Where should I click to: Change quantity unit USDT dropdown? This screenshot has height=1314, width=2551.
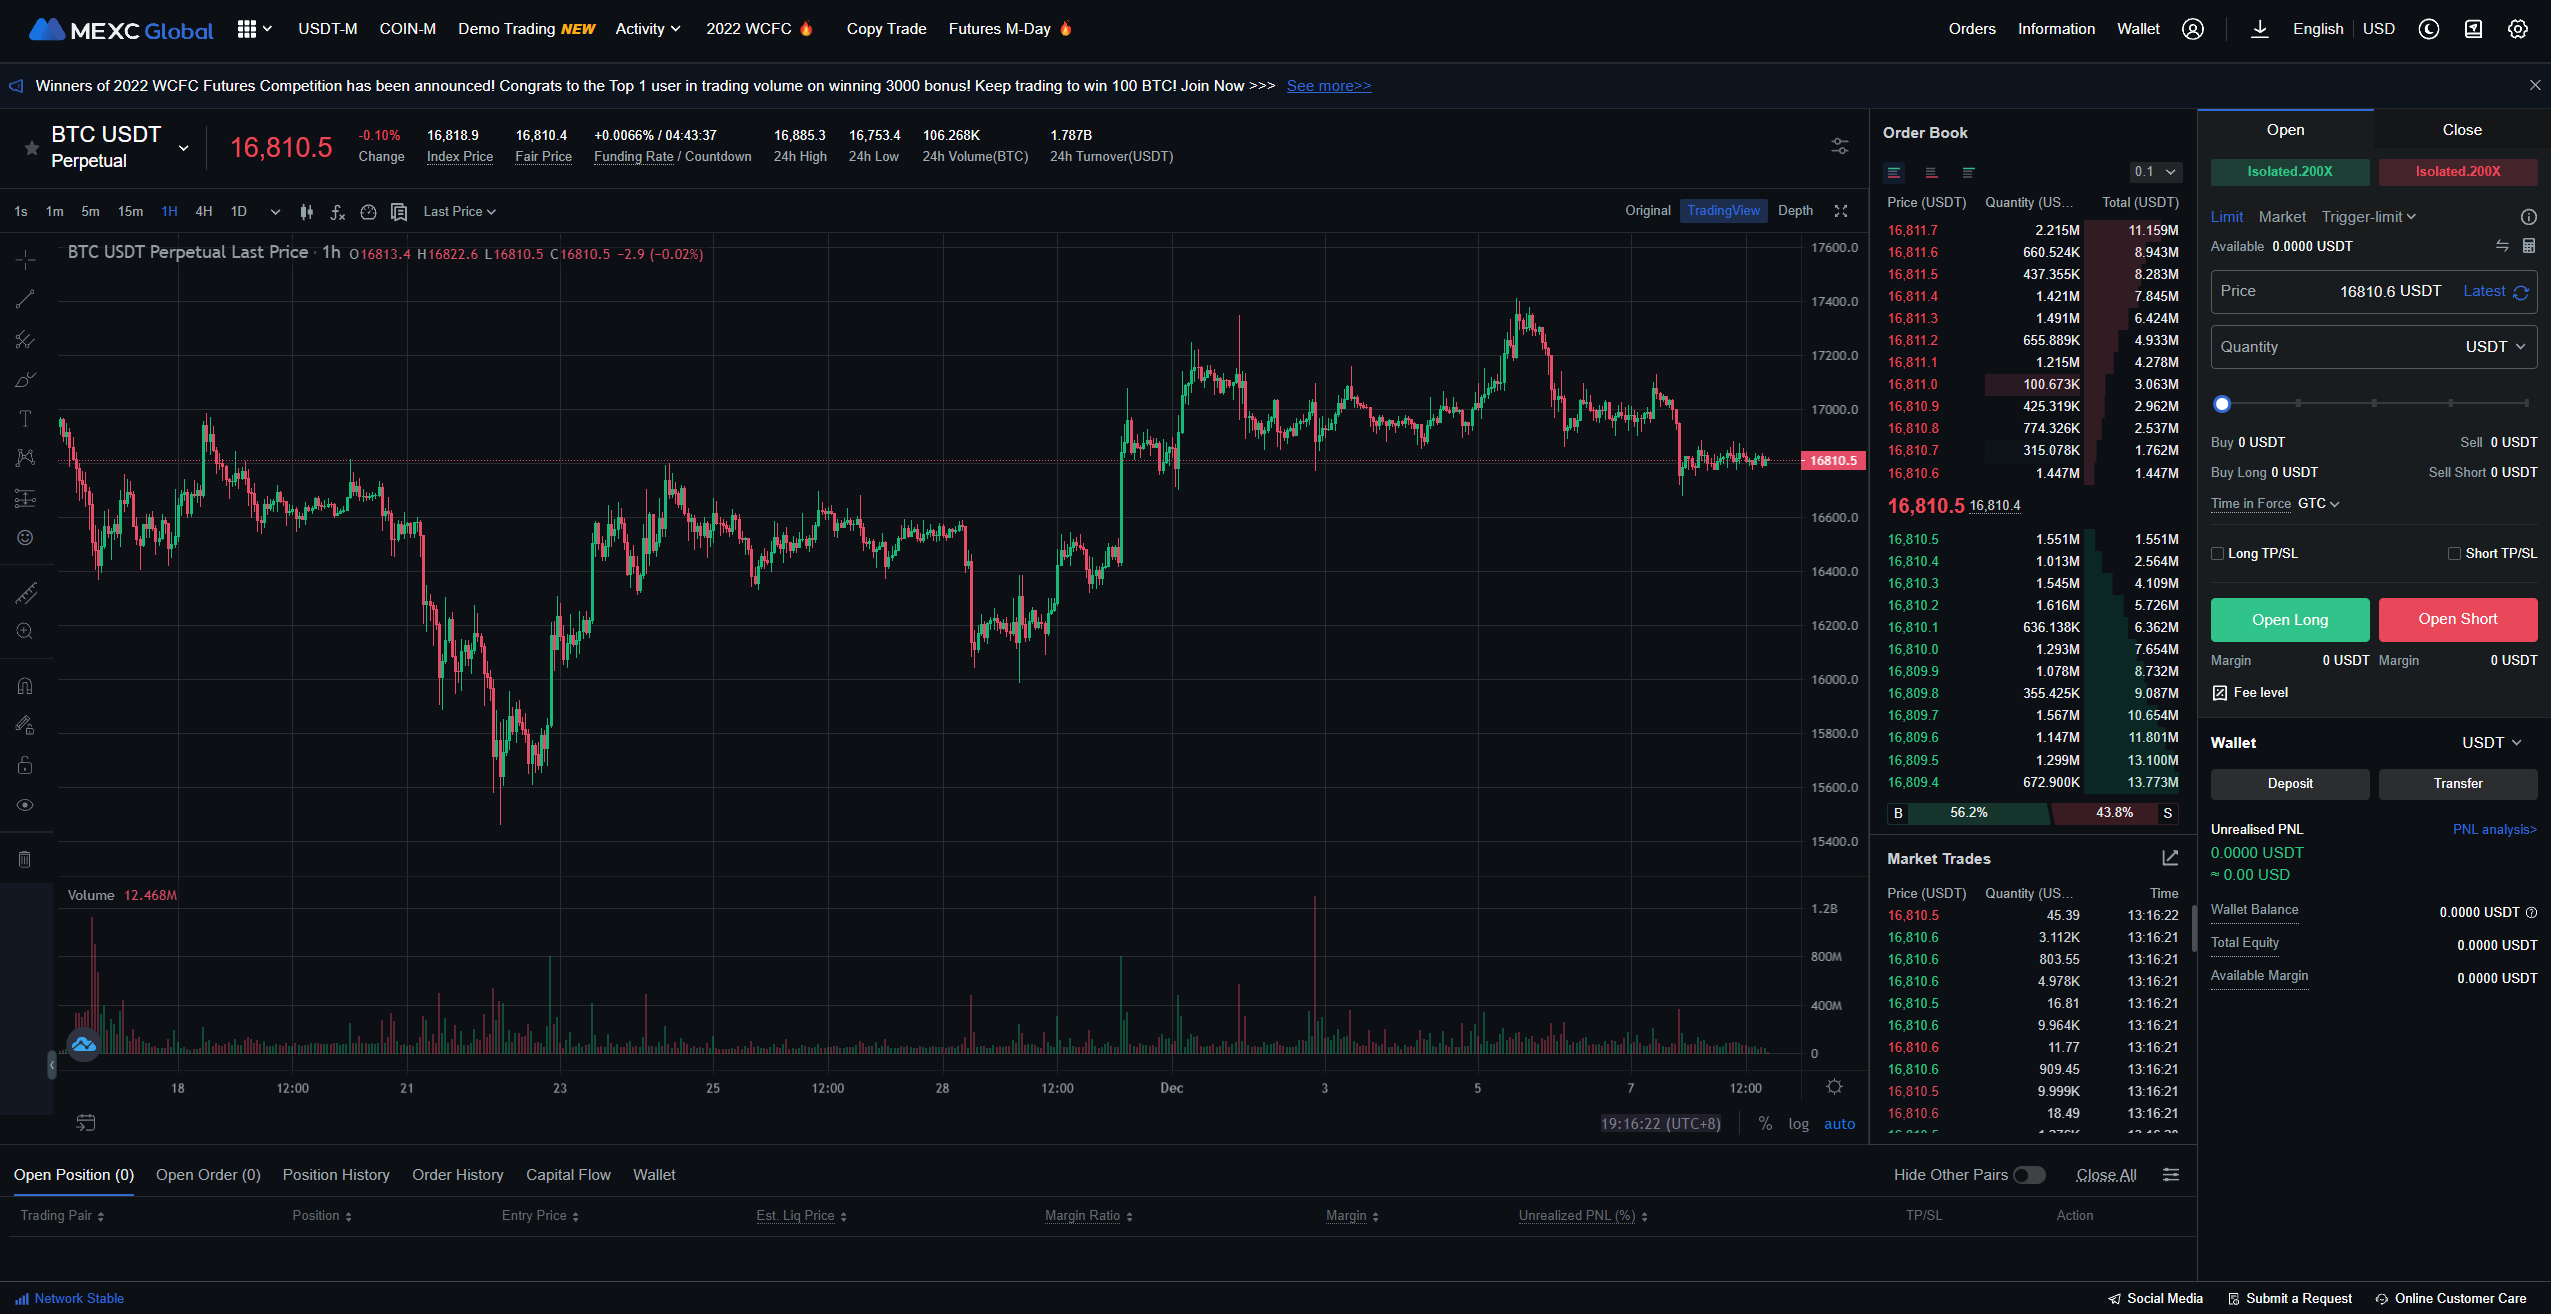(2495, 347)
